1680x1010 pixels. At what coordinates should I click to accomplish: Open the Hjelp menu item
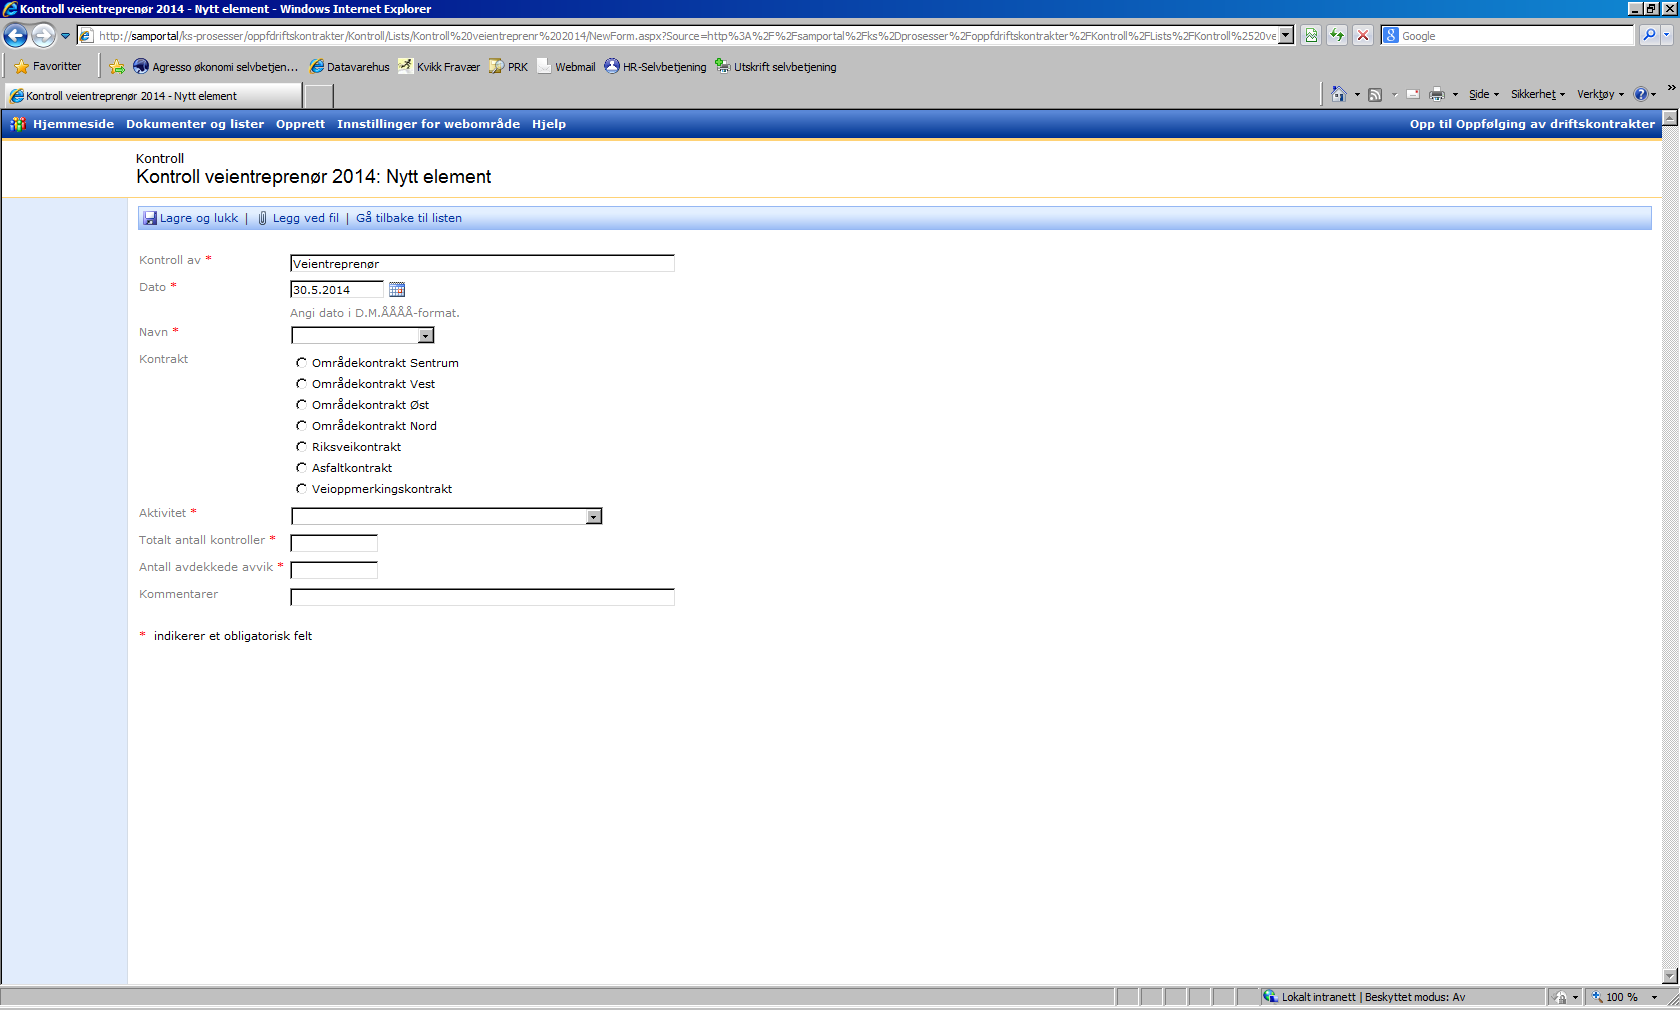[549, 124]
